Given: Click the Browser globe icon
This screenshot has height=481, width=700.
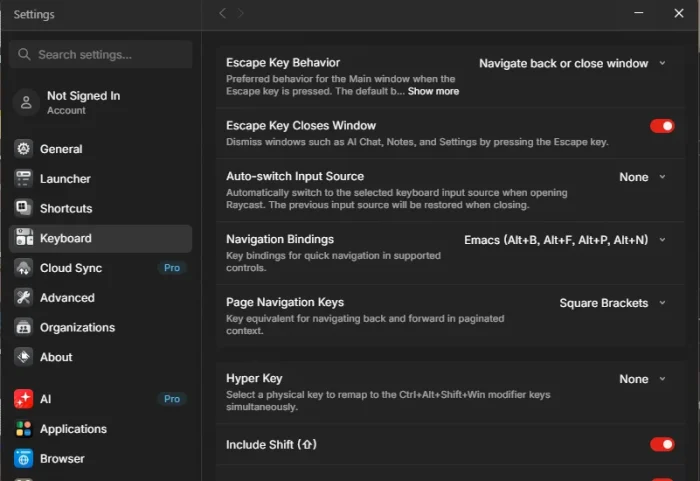Looking at the screenshot, I should point(23,458).
